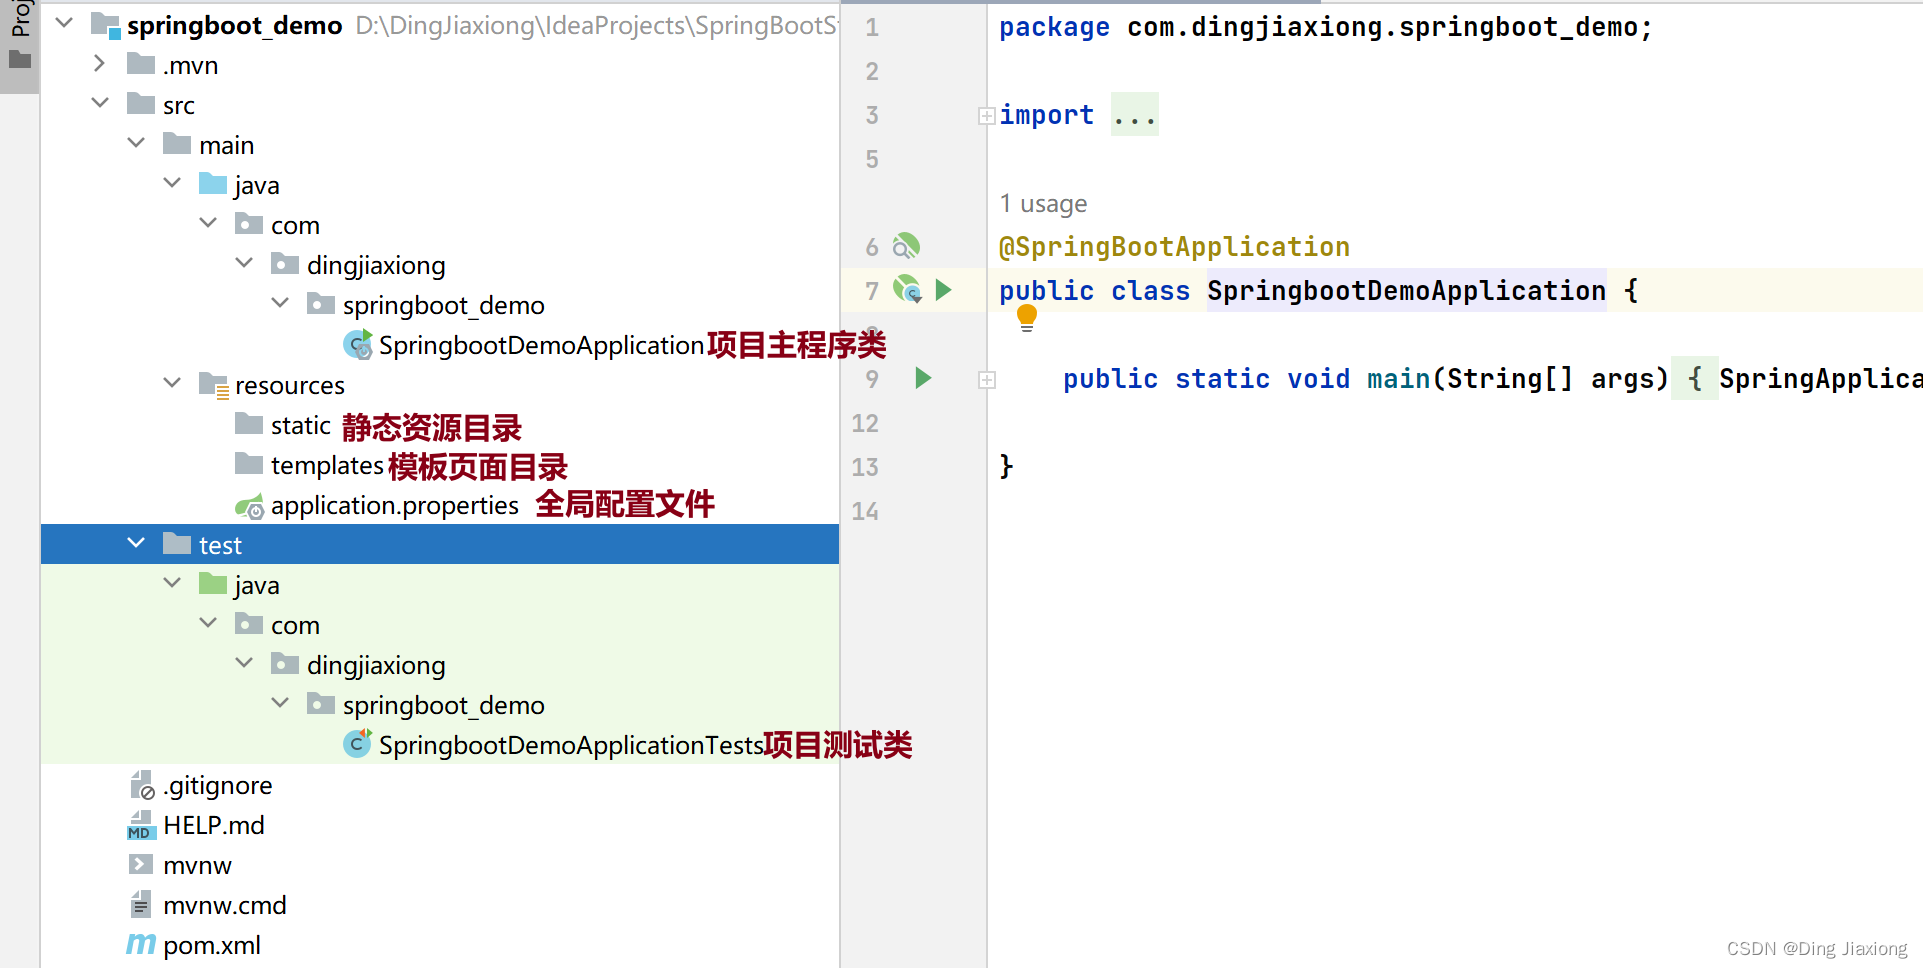Click the folded import '...' placeholder
Screen dimensions: 1923x968
pos(1135,115)
